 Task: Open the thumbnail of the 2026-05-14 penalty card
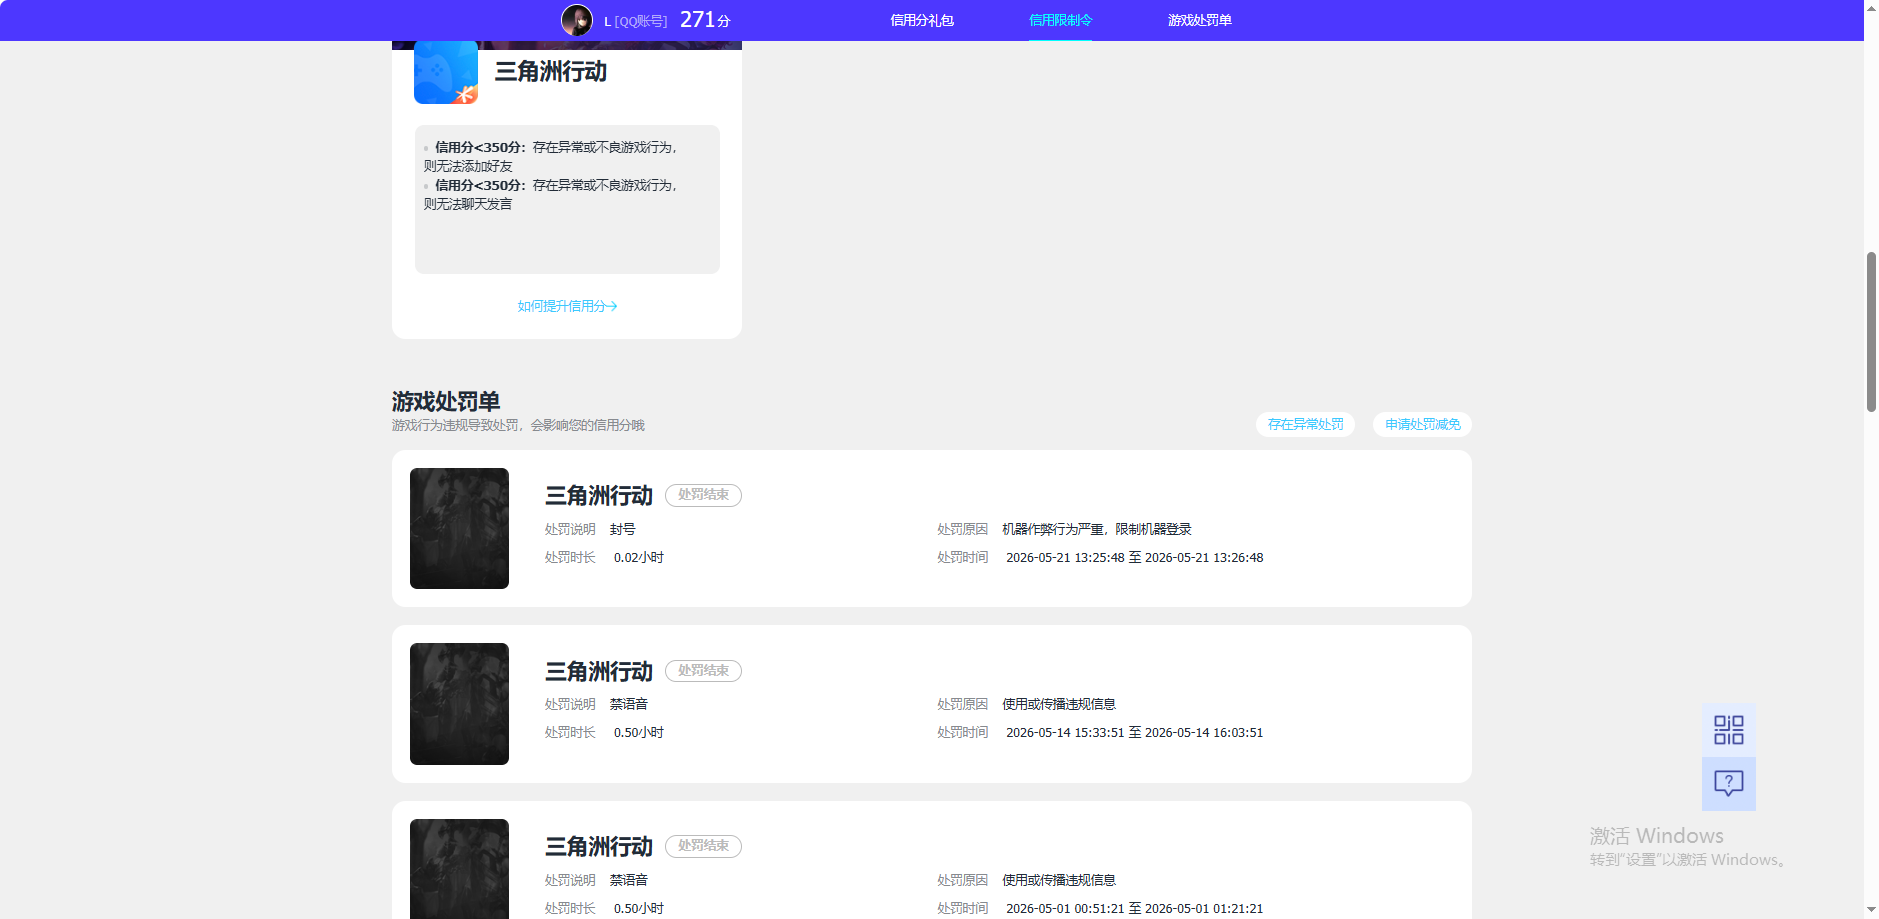point(459,704)
